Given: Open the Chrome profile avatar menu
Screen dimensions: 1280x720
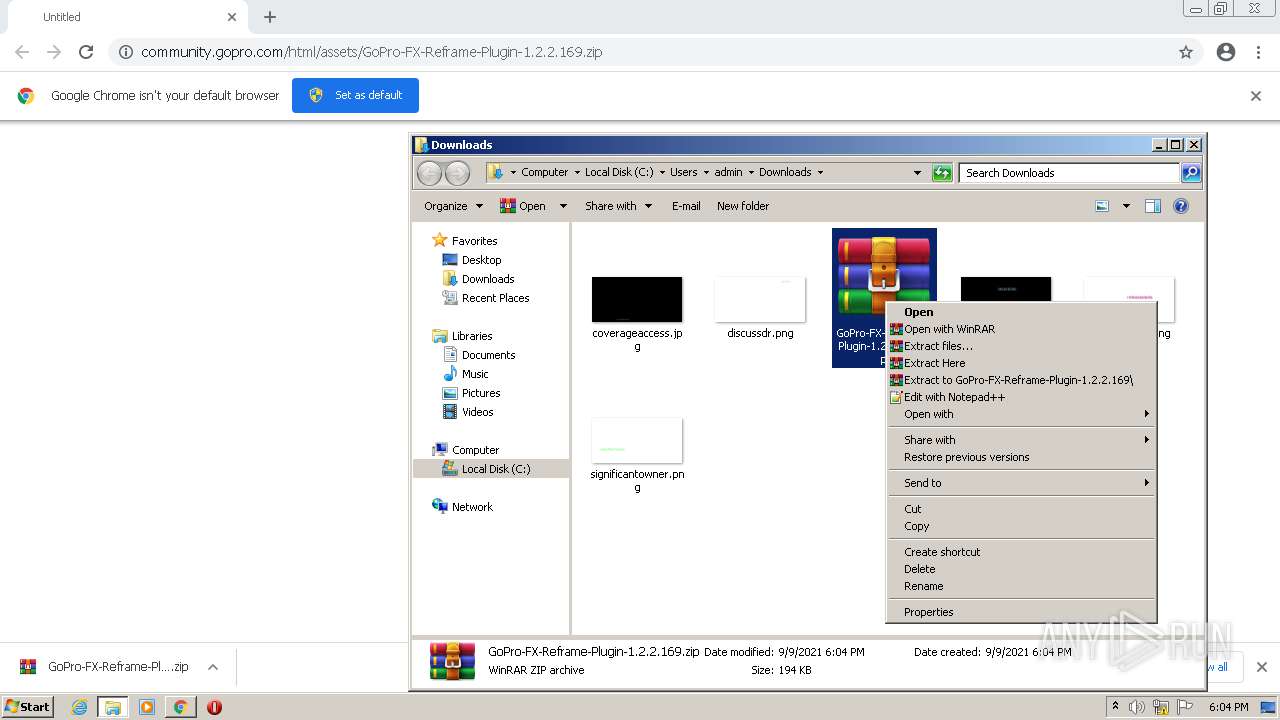Looking at the screenshot, I should (x=1226, y=52).
